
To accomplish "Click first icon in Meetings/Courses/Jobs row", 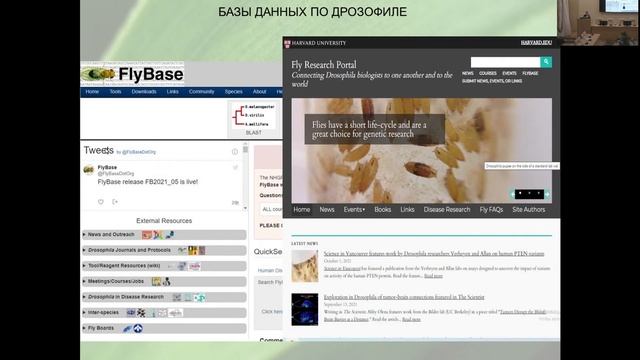I will (156, 282).
